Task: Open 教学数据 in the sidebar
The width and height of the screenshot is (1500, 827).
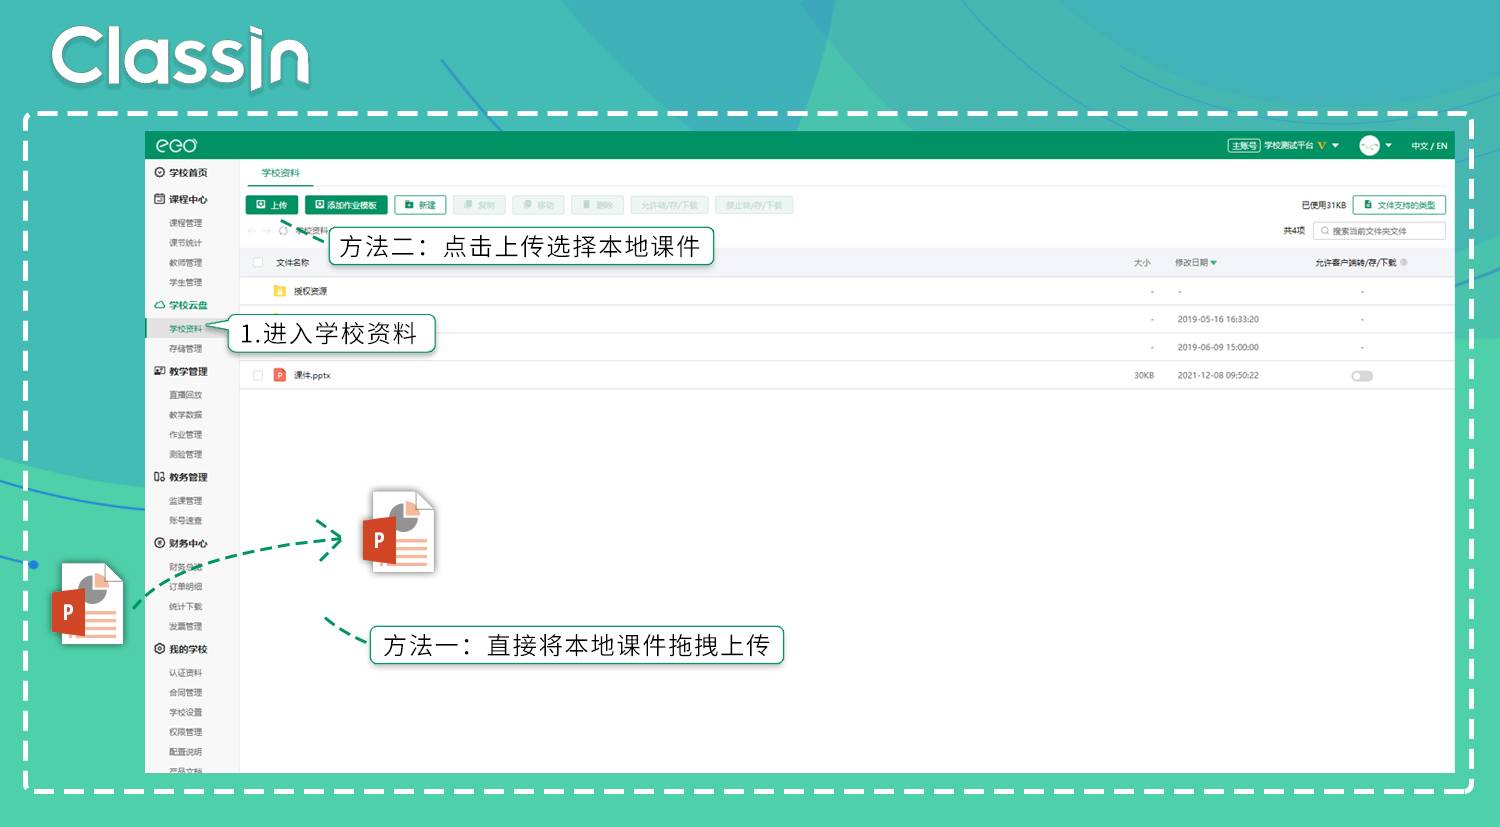Action: pos(186,415)
